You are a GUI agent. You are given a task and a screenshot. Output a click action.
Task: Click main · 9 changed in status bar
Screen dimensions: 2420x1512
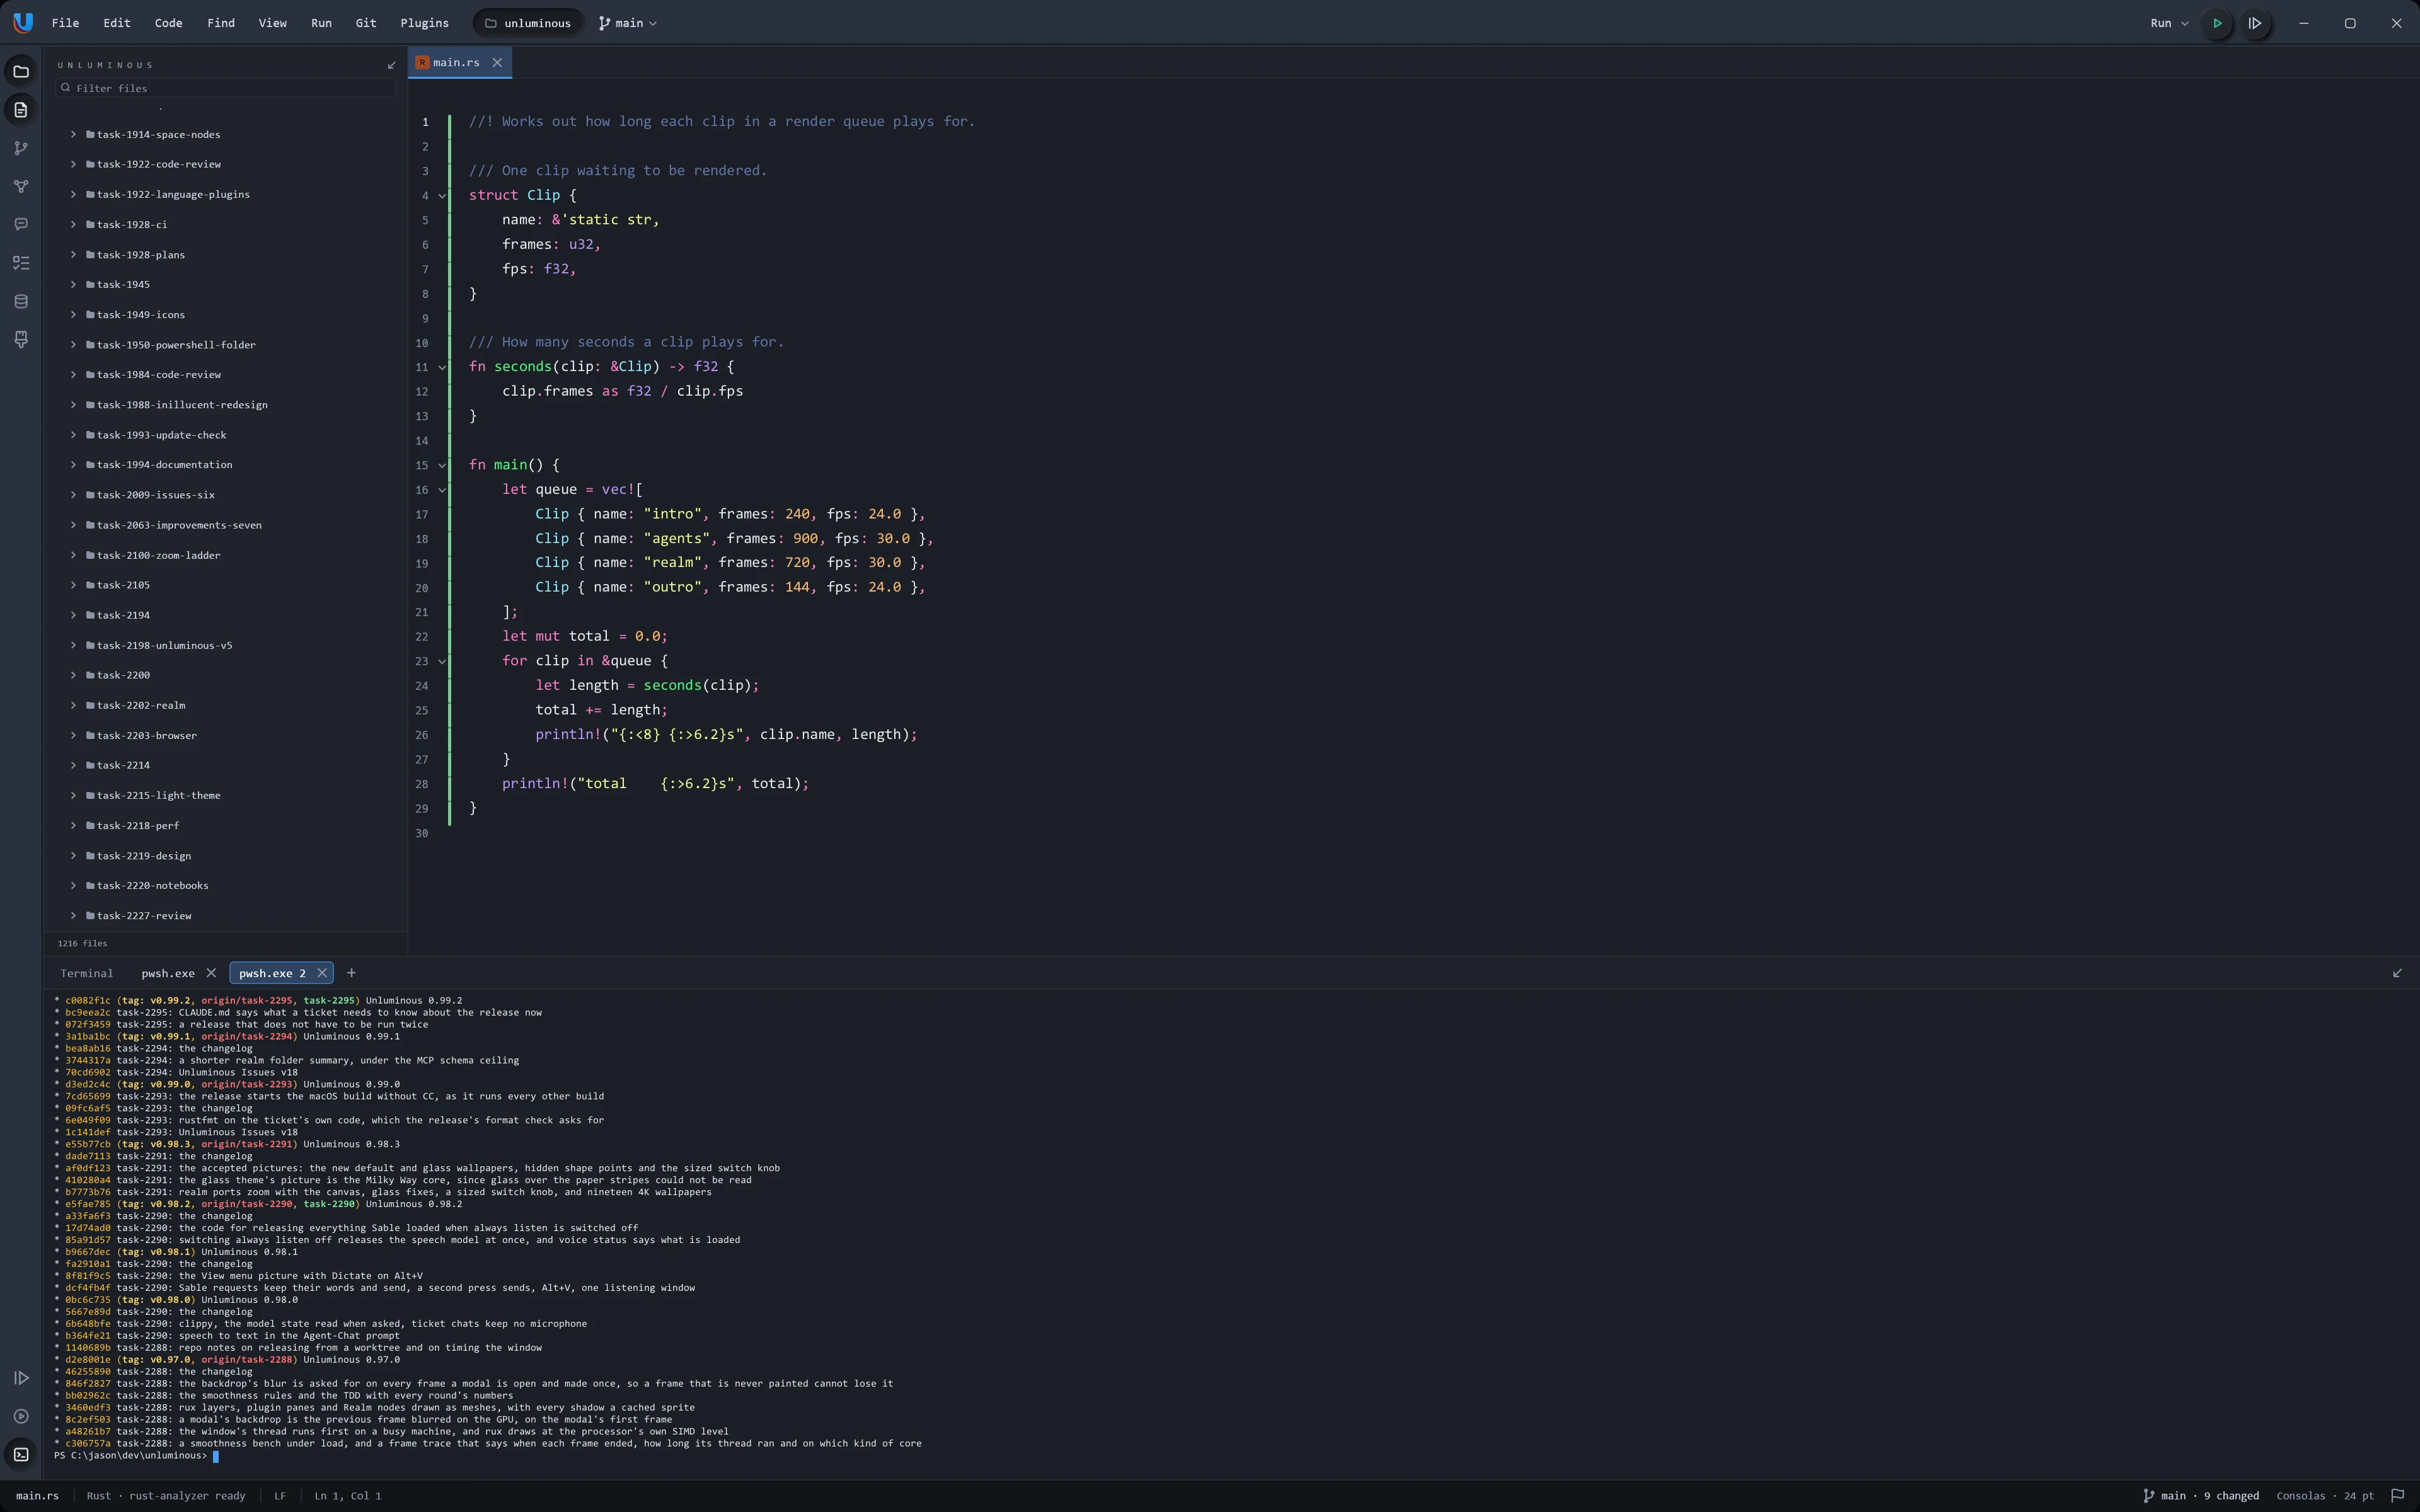(x=2200, y=1496)
